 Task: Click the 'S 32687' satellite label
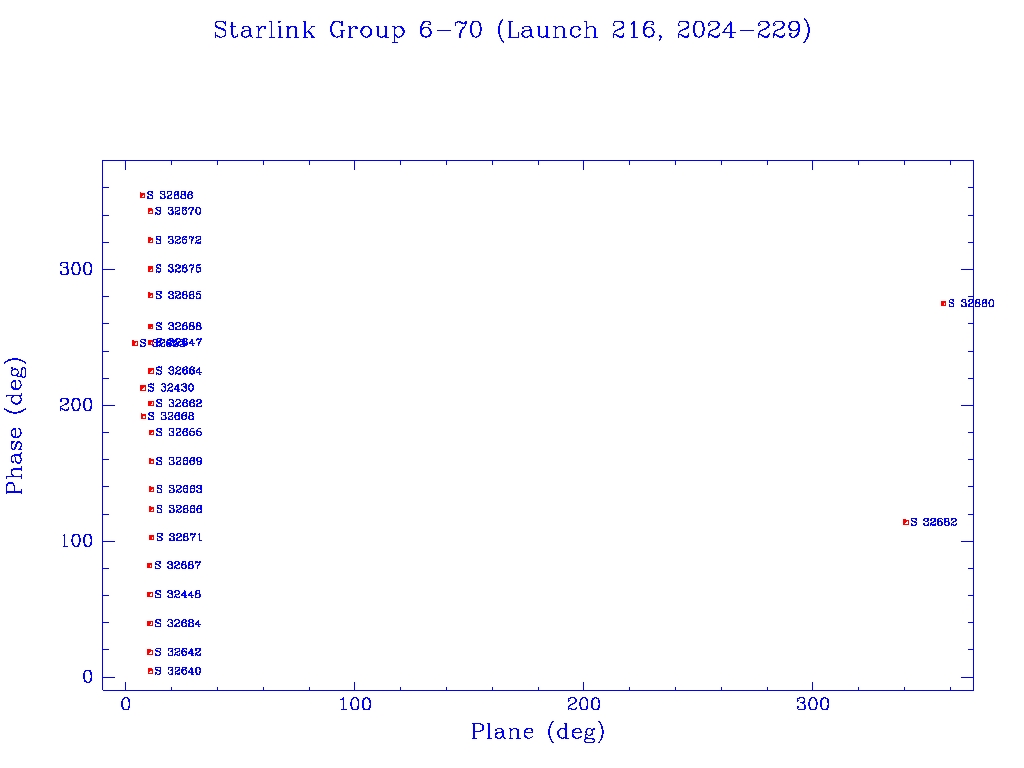(x=178, y=566)
